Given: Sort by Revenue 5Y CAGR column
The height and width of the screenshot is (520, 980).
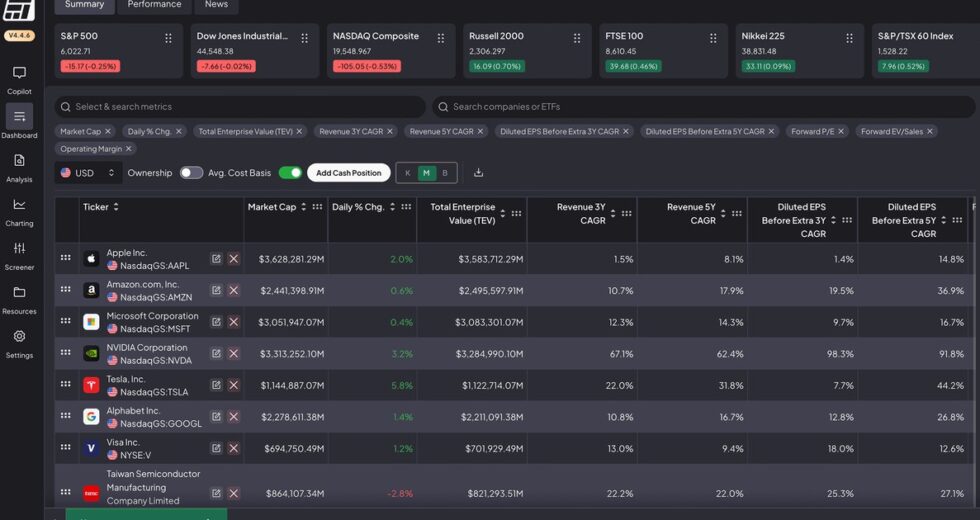Looking at the screenshot, I should 723,214.
